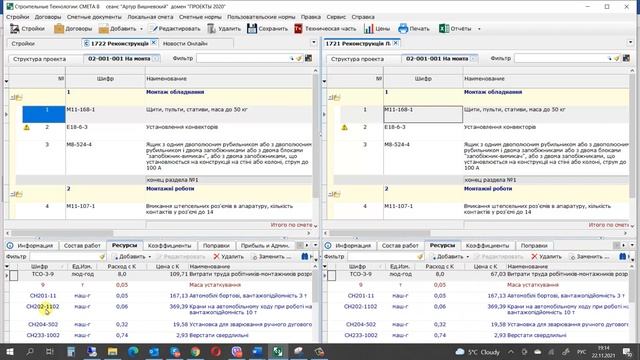Open the Windows Start button
640x360 pixels.
point(10,352)
